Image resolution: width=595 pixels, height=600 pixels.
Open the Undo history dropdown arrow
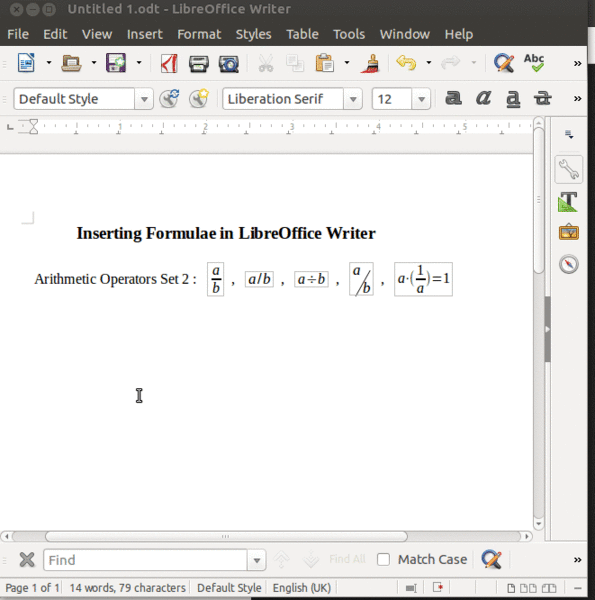[429, 62]
